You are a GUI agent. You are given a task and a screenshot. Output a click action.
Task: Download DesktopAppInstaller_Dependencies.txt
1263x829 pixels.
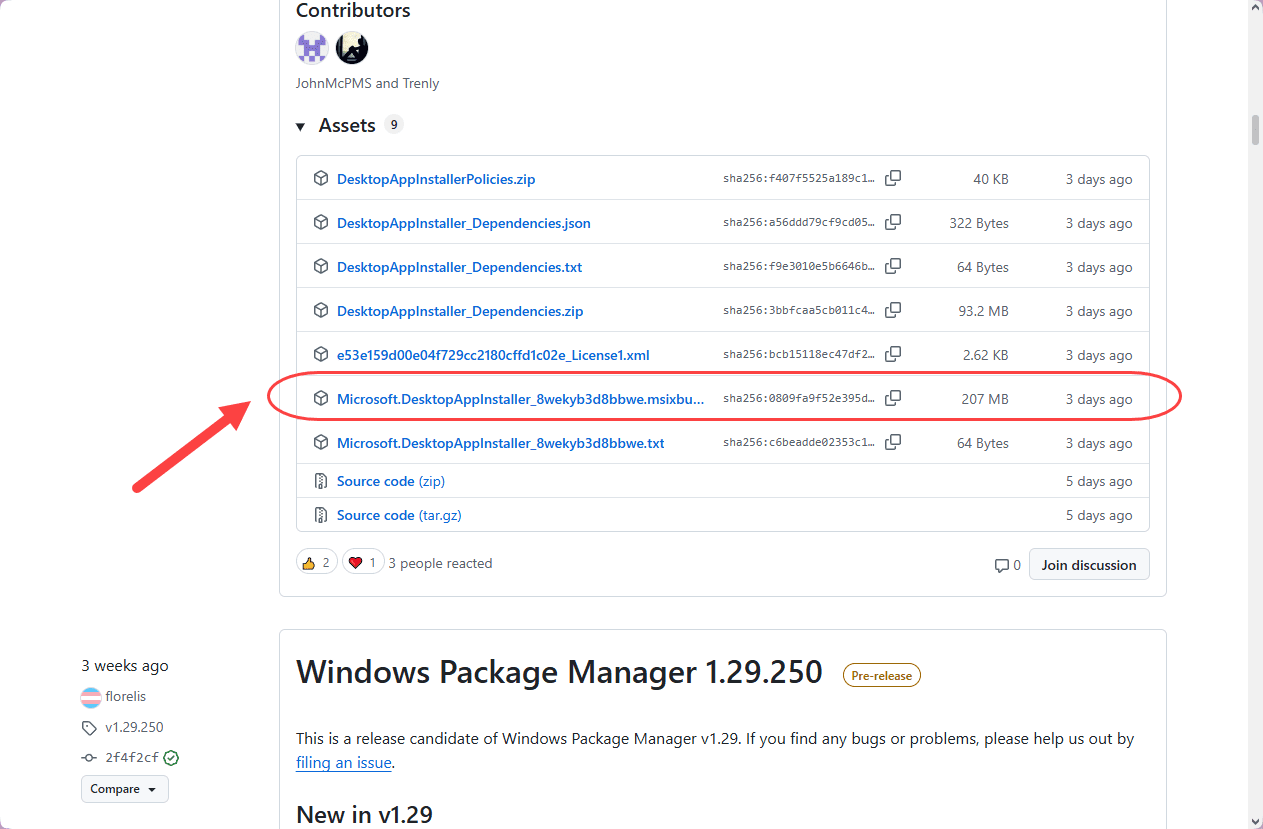pos(459,267)
